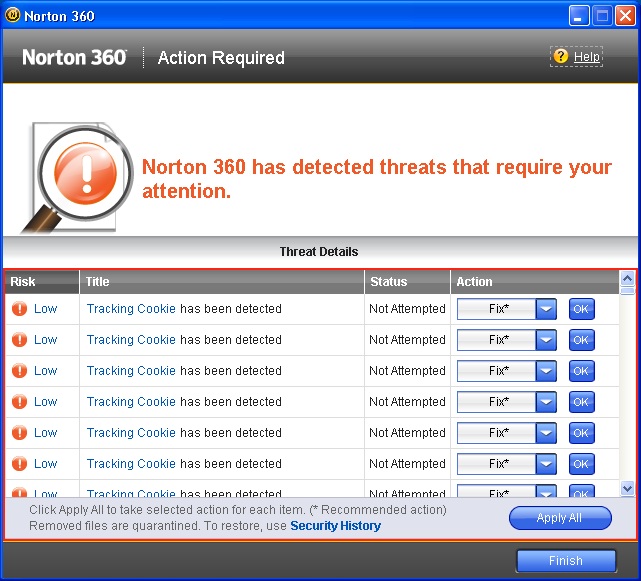Click the red risk icon in second threat row
This screenshot has height=581, width=641.
click(19, 340)
